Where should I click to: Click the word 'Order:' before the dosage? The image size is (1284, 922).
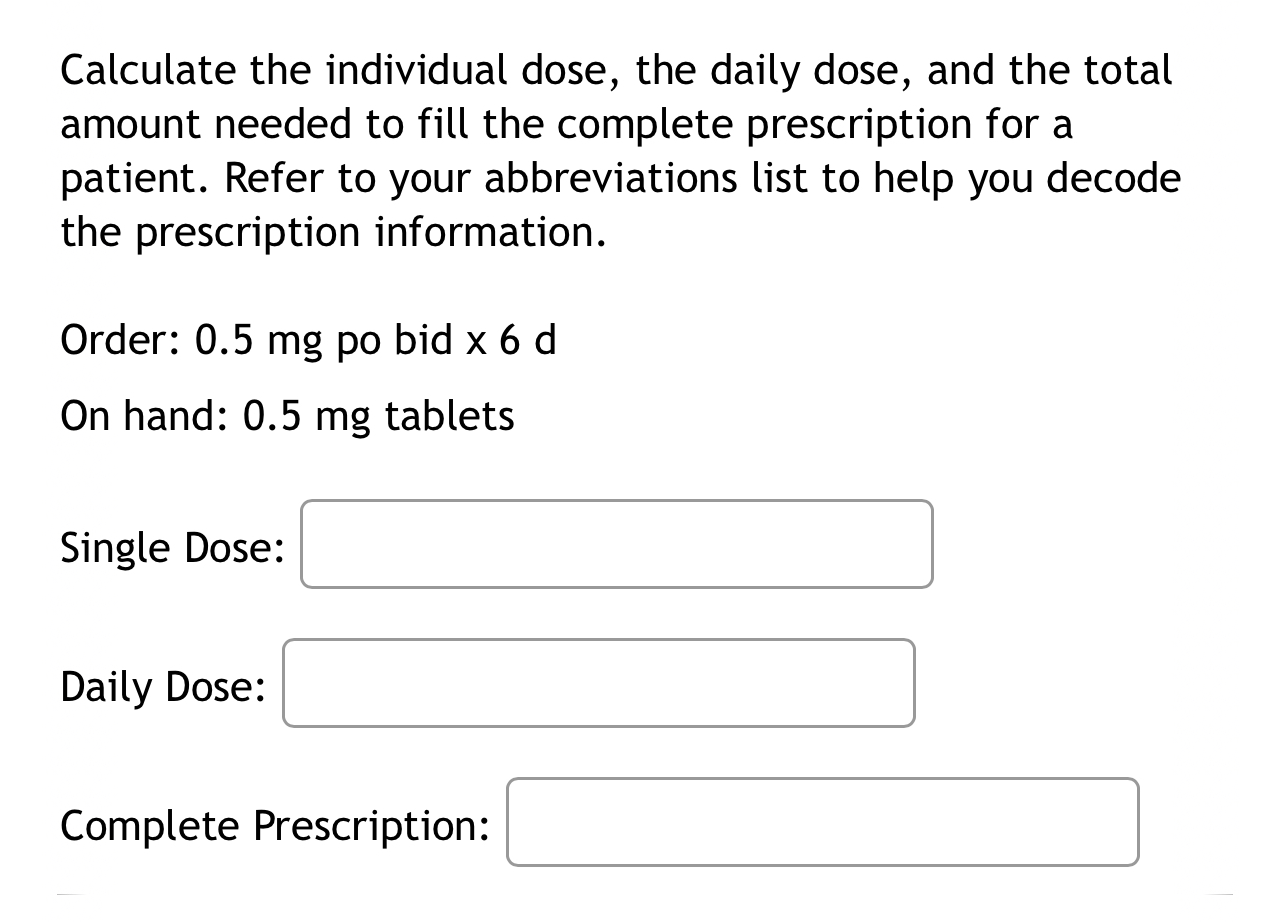[119, 340]
